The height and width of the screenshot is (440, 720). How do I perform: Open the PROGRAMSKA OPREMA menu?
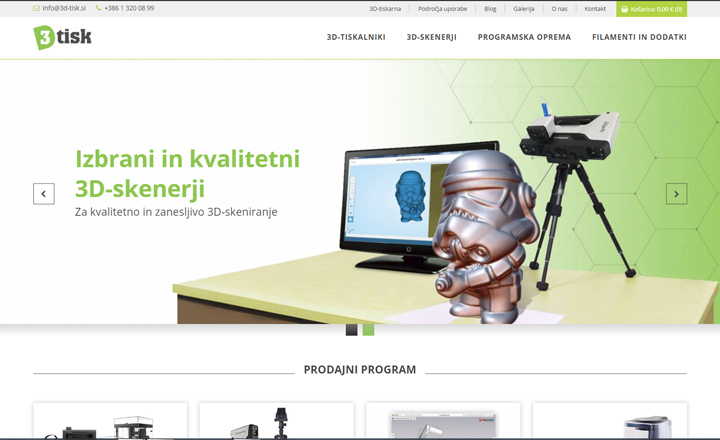pyautogui.click(x=524, y=37)
